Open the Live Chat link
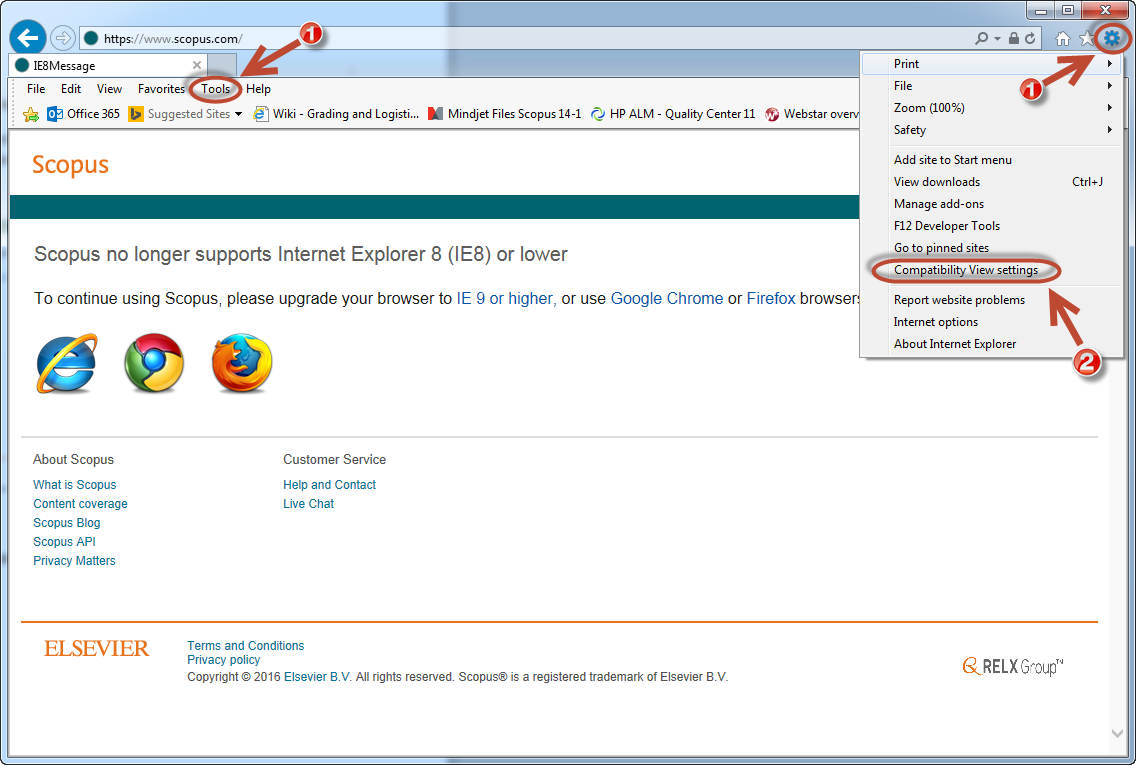 pyautogui.click(x=309, y=503)
